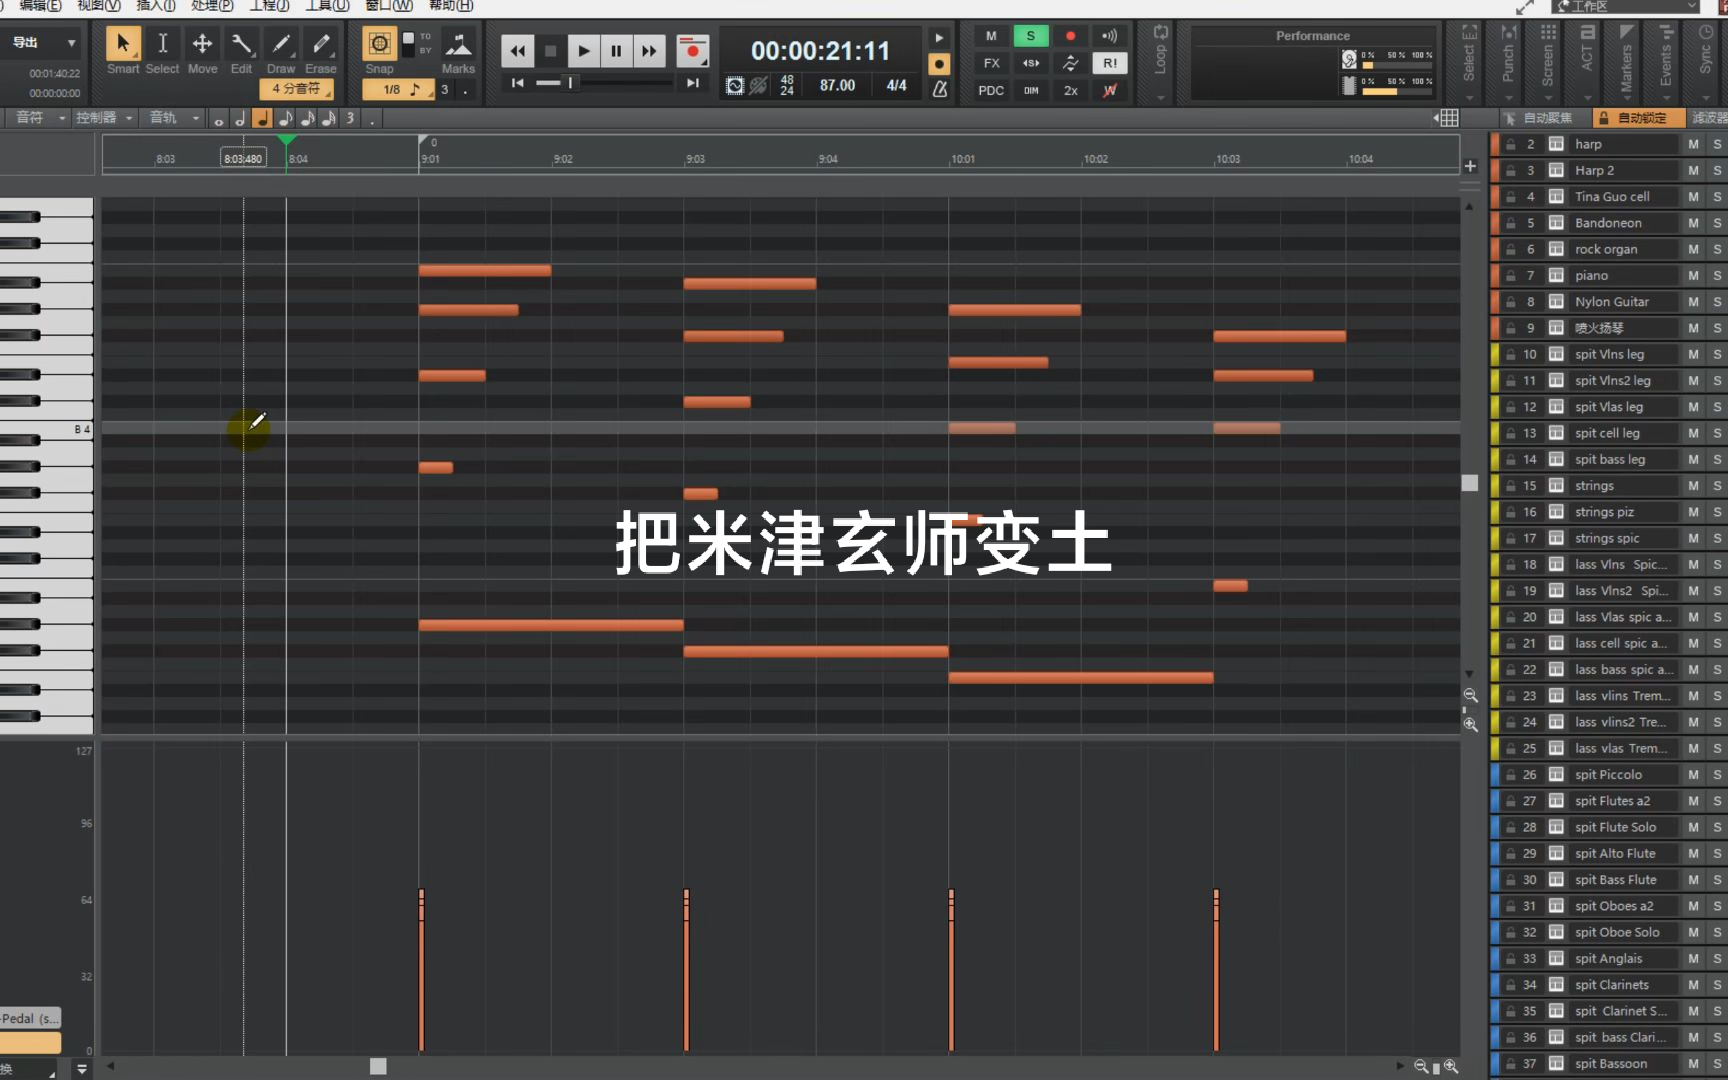
Task: Solo the Nylon Guitar track
Action: (1717, 302)
